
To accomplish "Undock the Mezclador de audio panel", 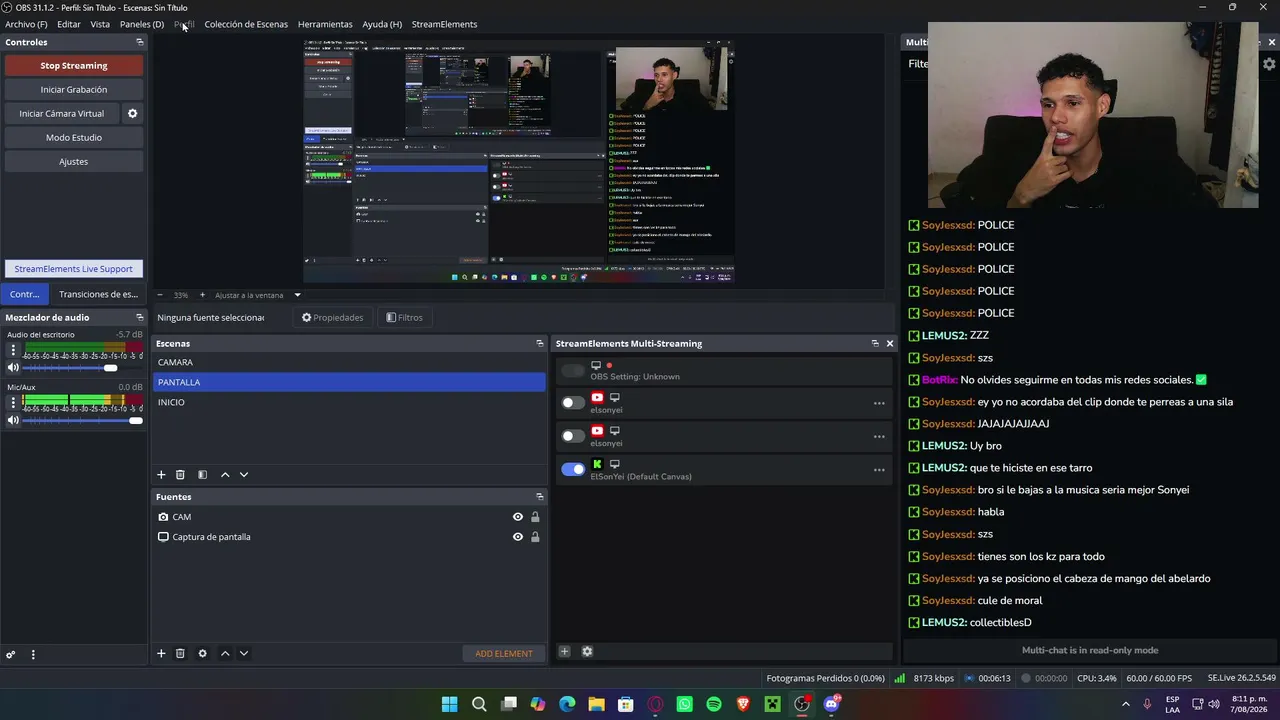I will [140, 317].
